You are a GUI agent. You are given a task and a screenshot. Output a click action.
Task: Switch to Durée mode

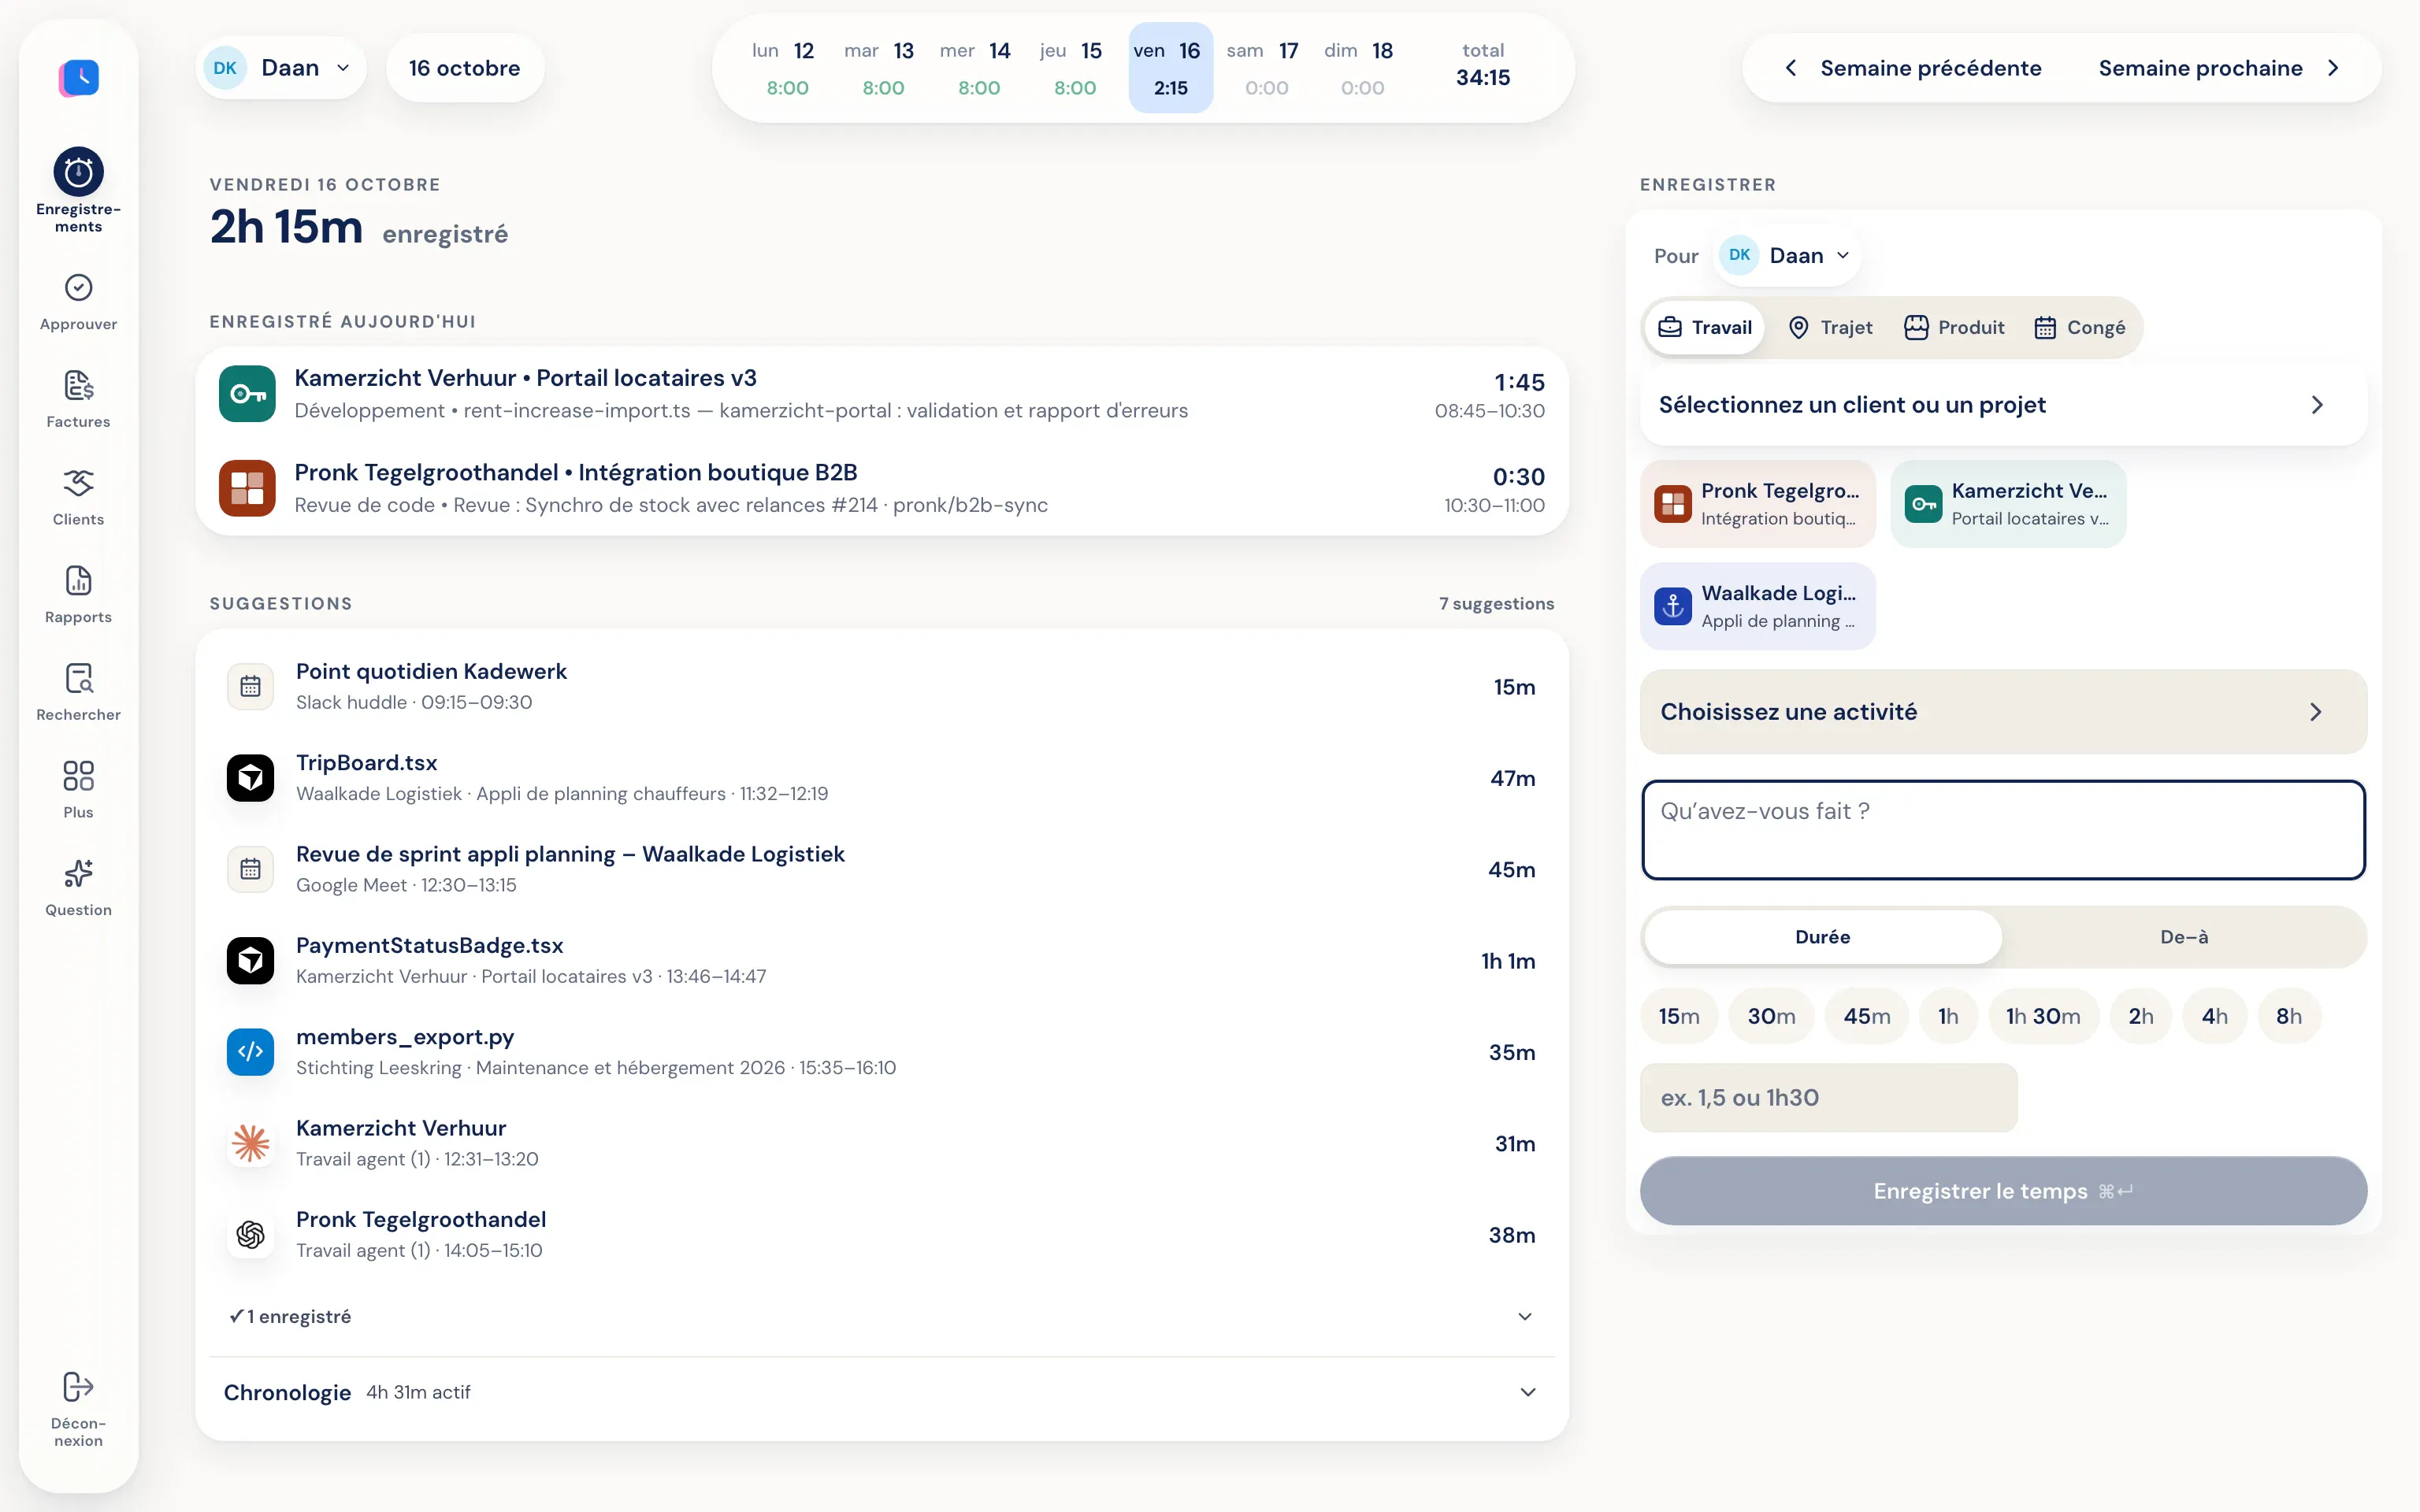click(x=1822, y=937)
